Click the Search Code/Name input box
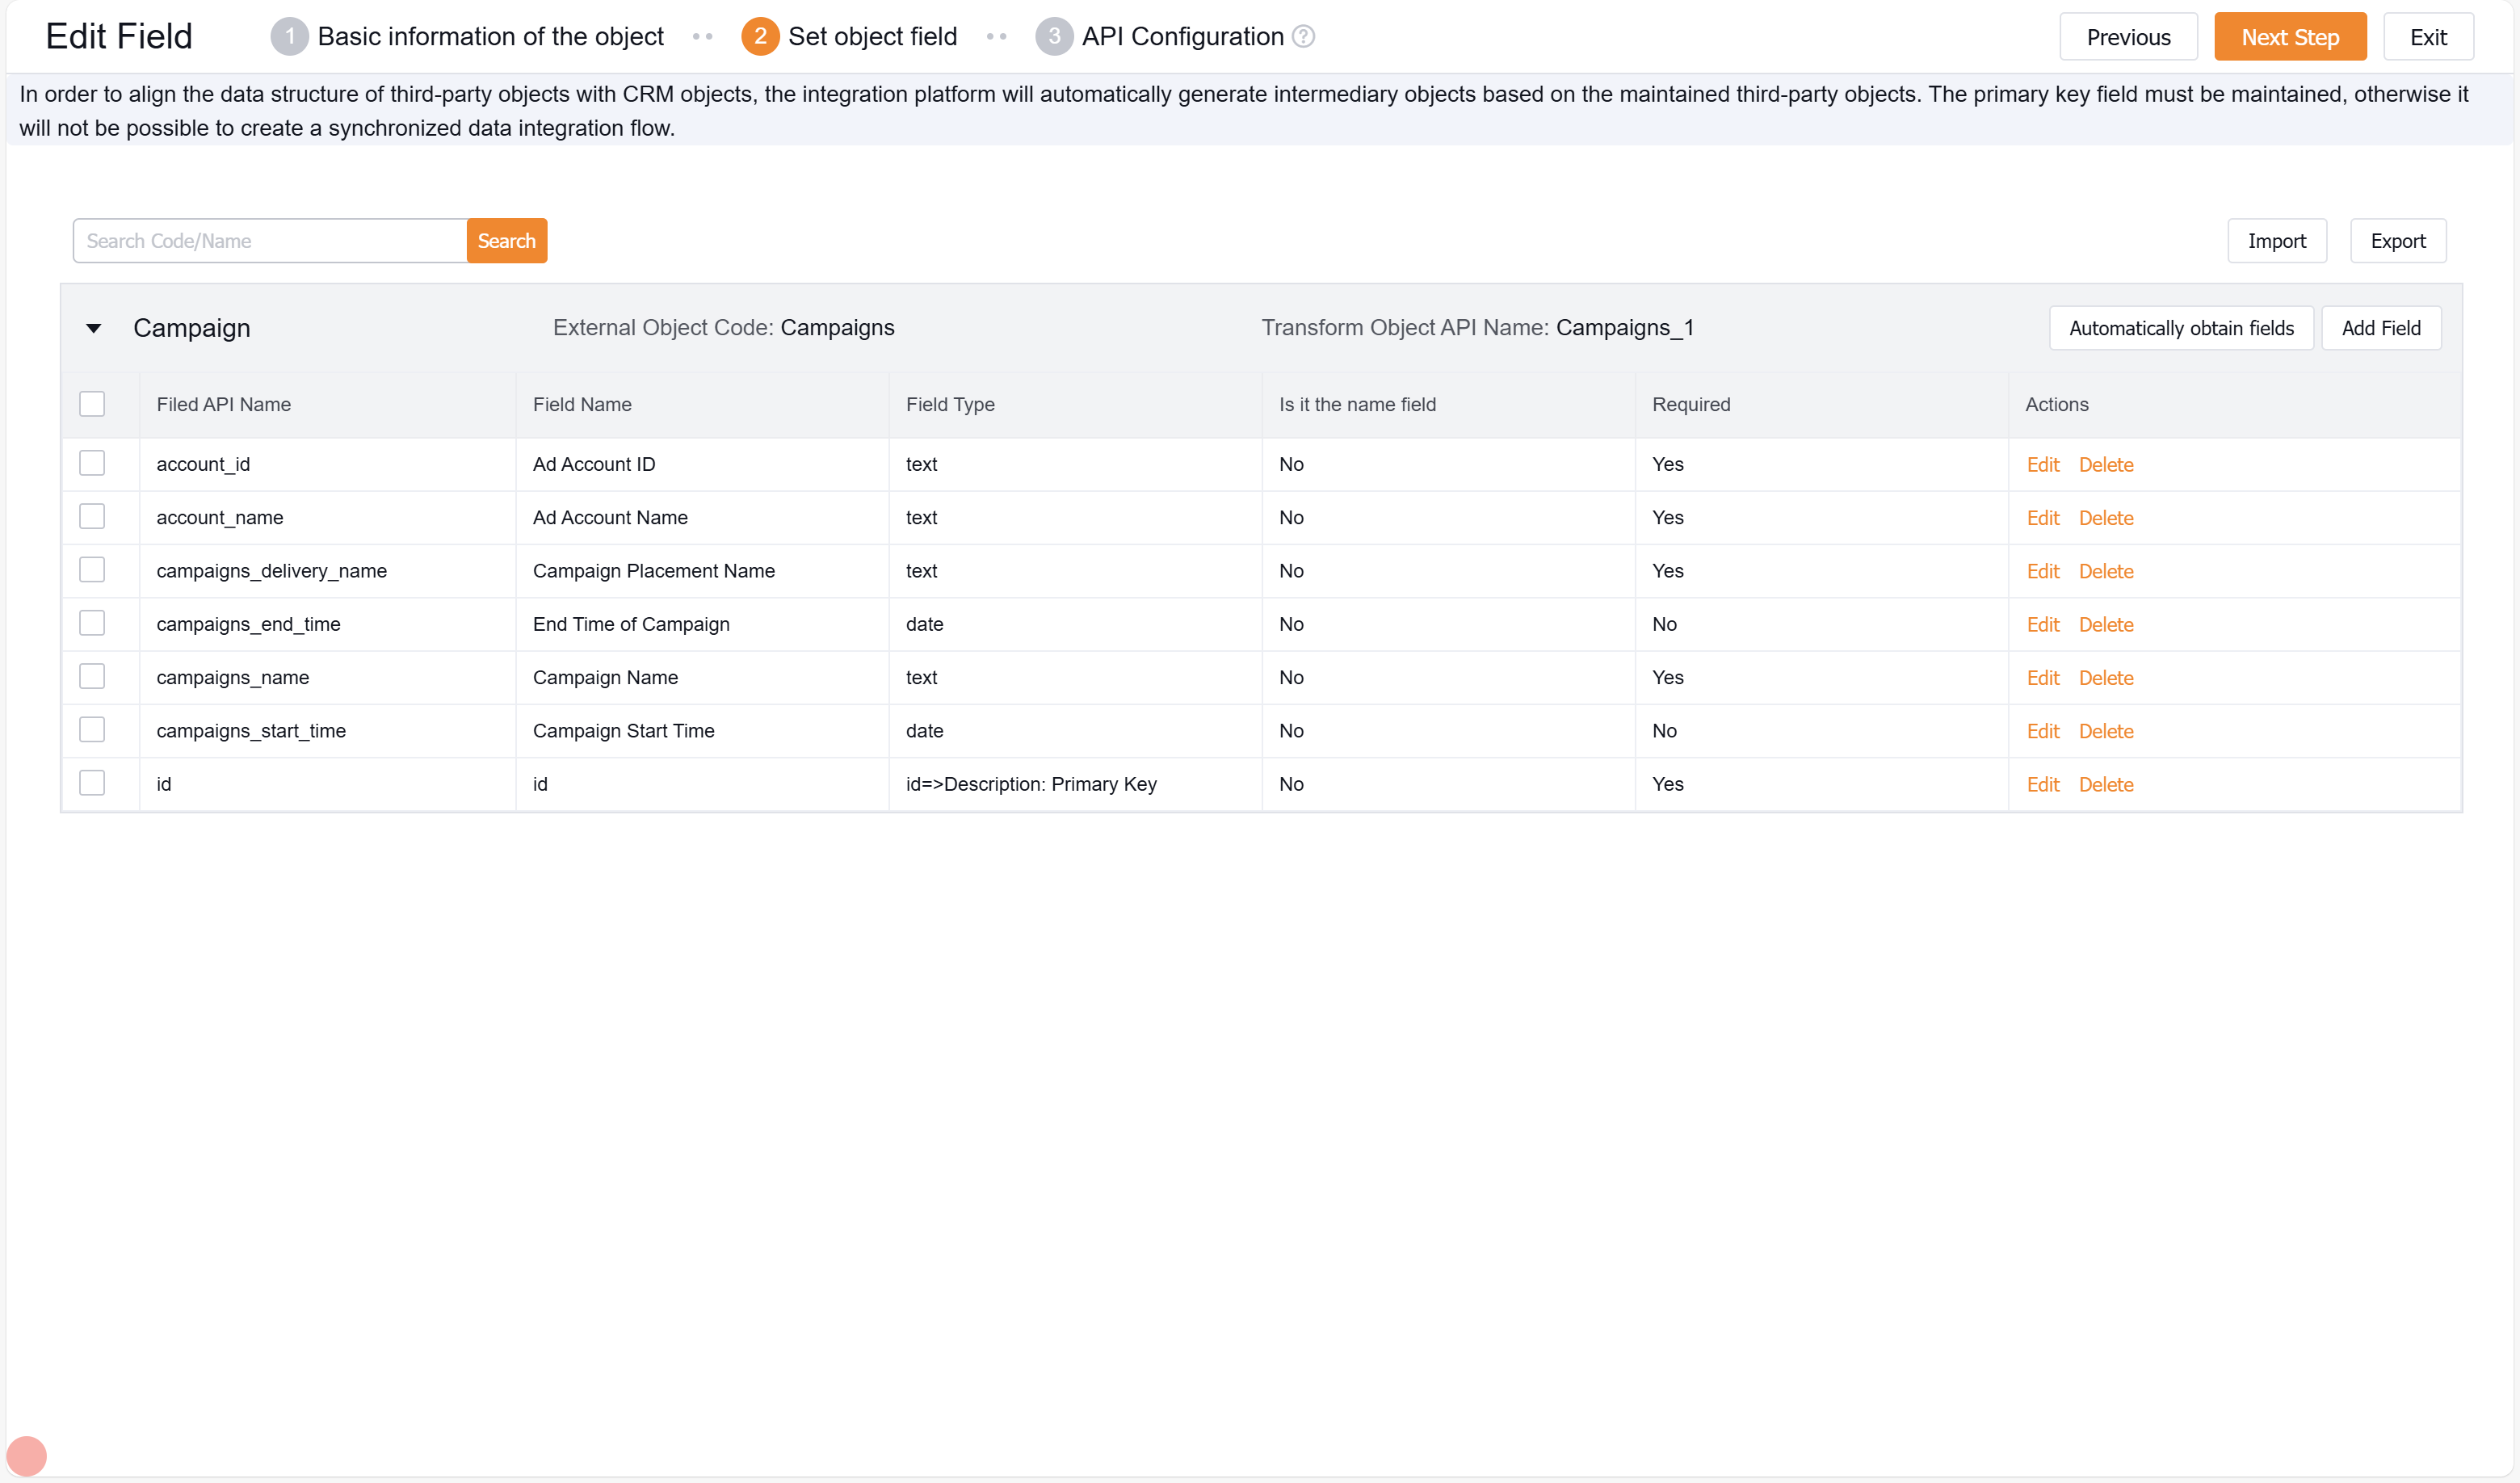2520x1483 pixels. point(270,241)
